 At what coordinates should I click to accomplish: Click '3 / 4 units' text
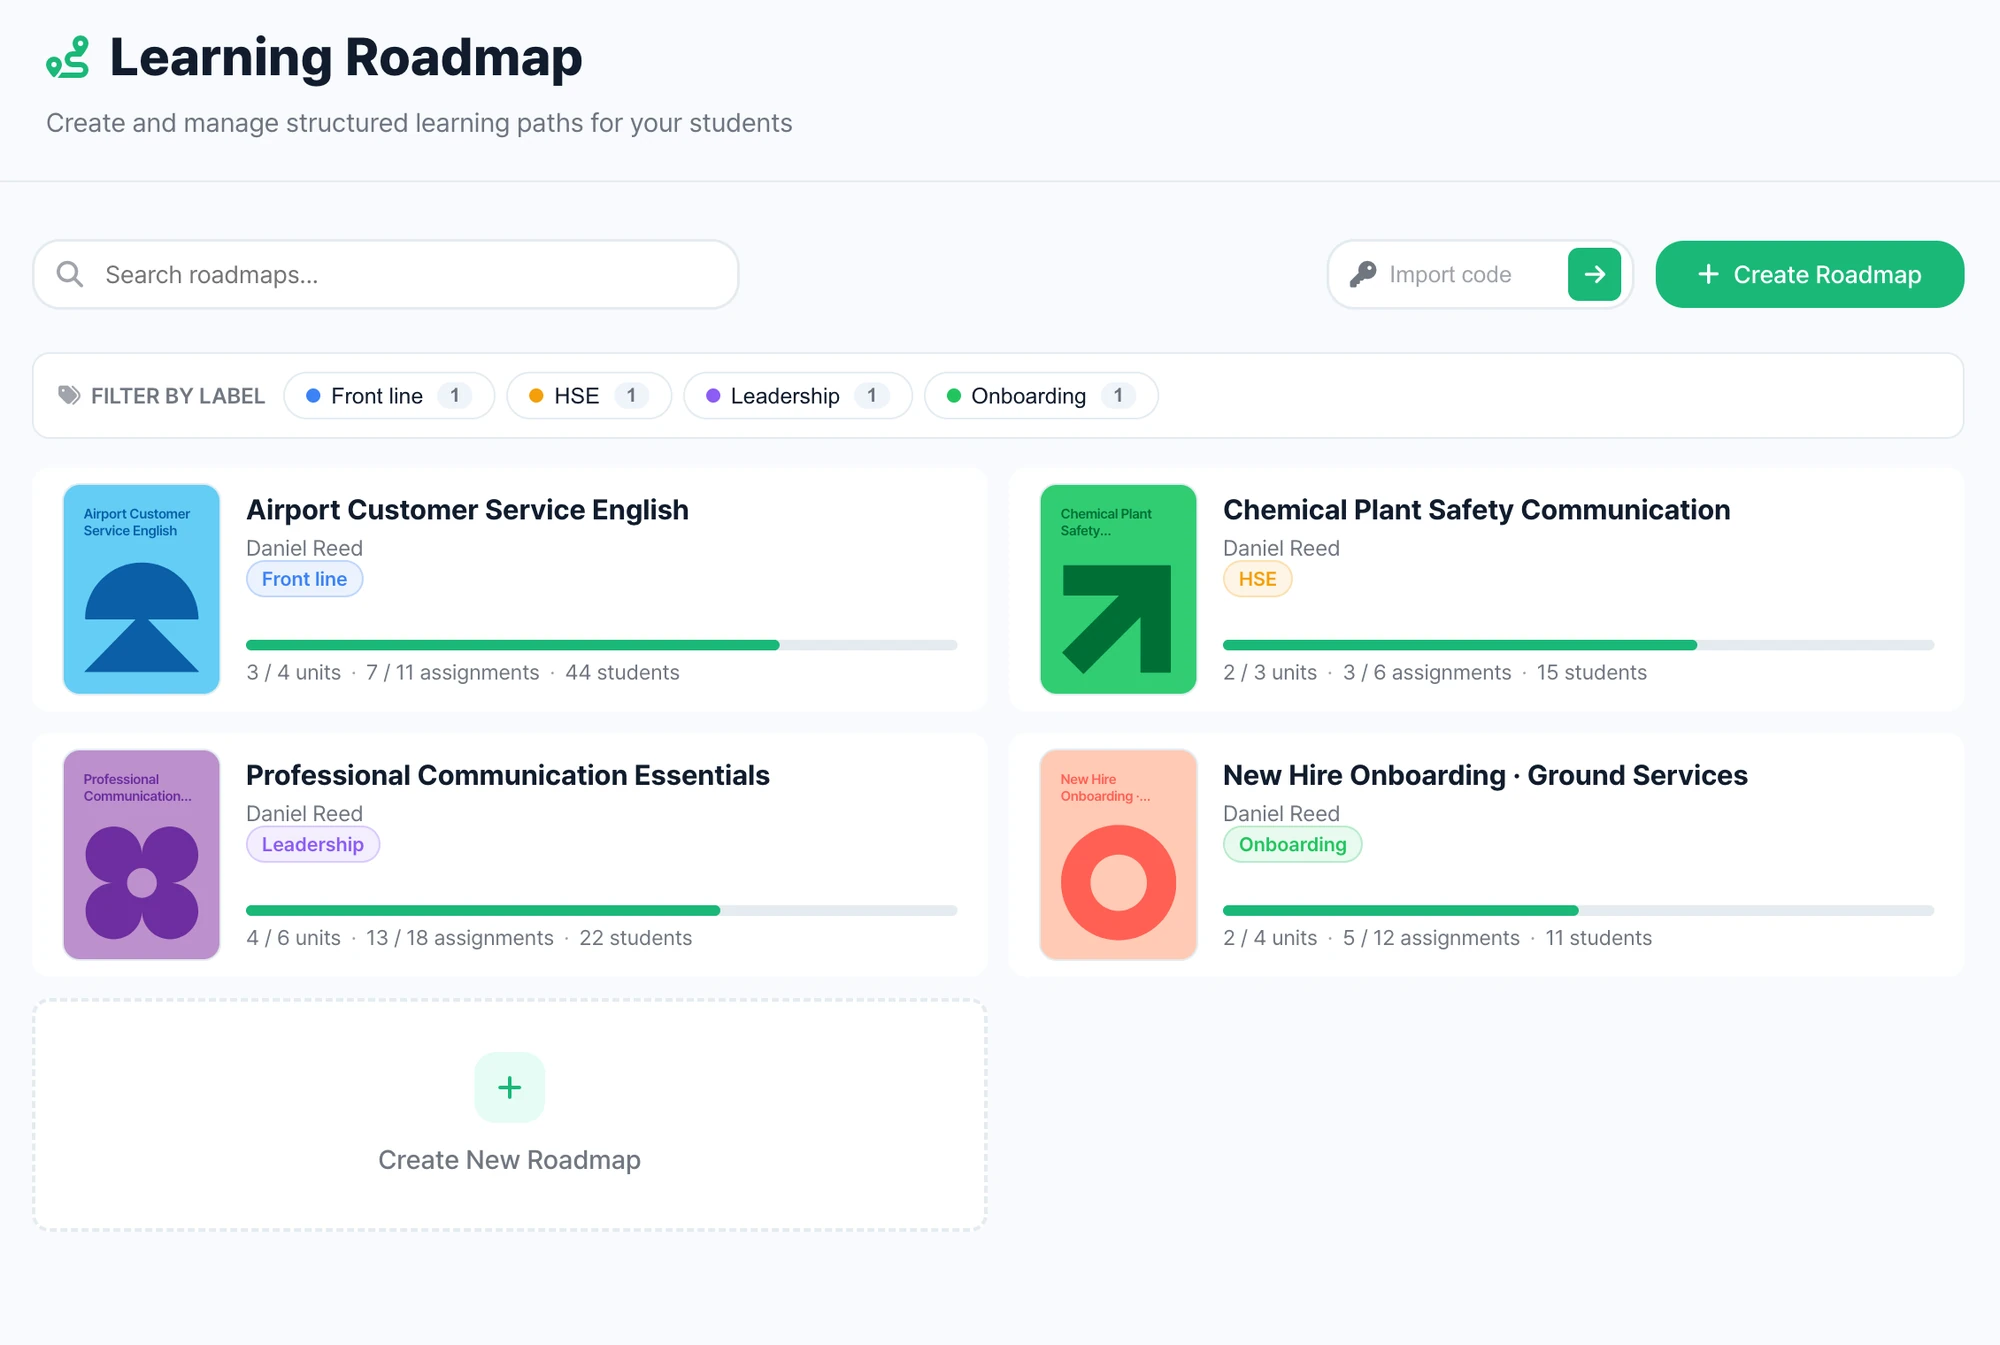tap(294, 673)
